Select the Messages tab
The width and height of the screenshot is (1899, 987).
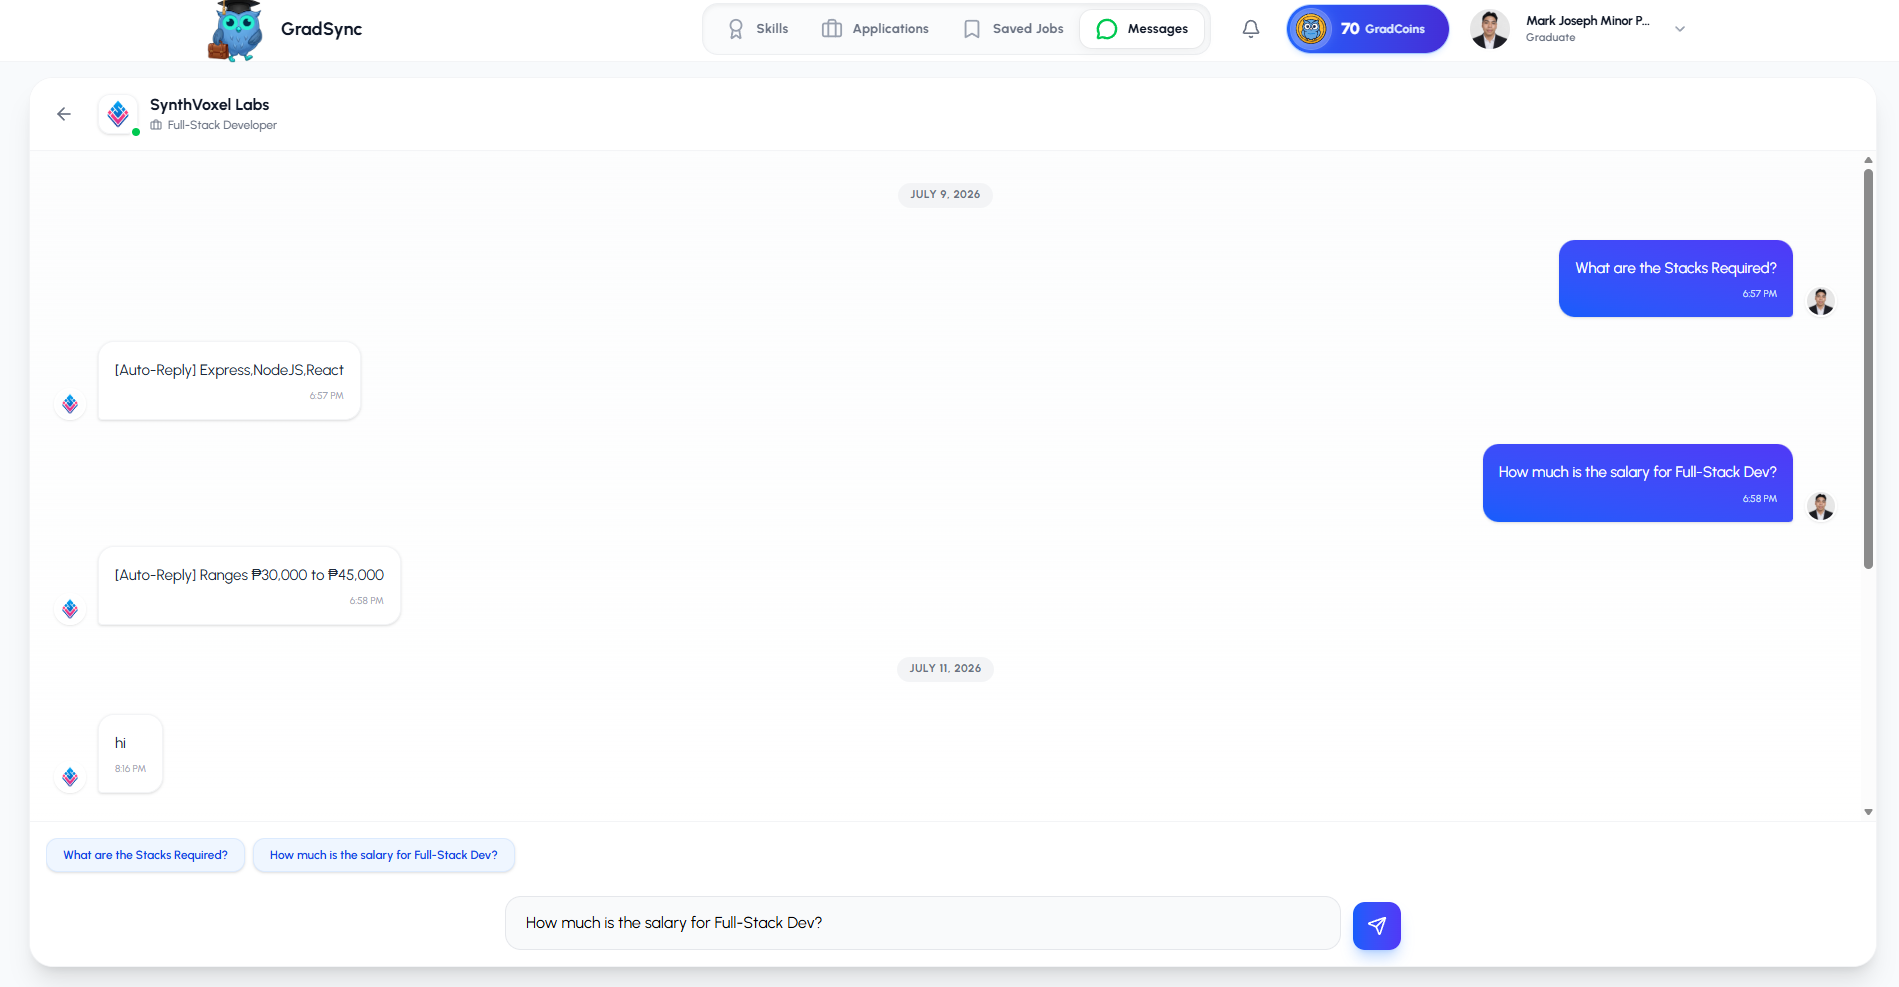click(1142, 29)
